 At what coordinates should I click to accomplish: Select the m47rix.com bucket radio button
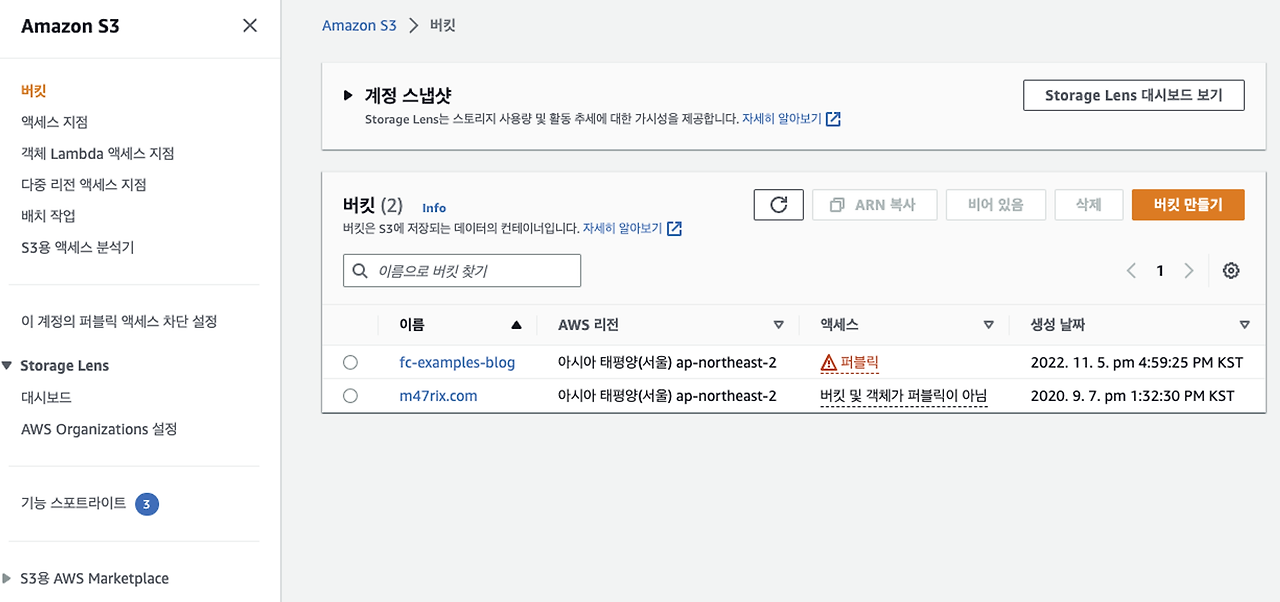350,396
